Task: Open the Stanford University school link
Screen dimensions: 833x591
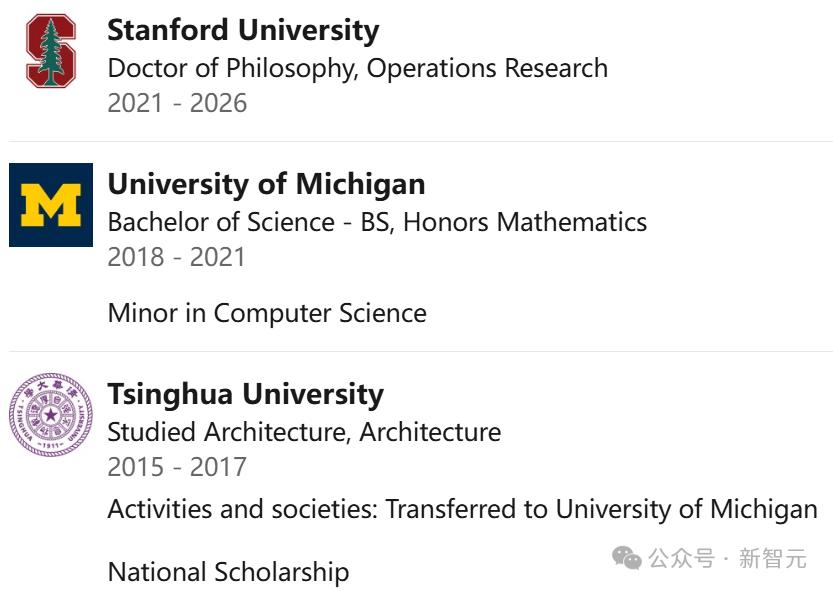Action: click(x=243, y=30)
